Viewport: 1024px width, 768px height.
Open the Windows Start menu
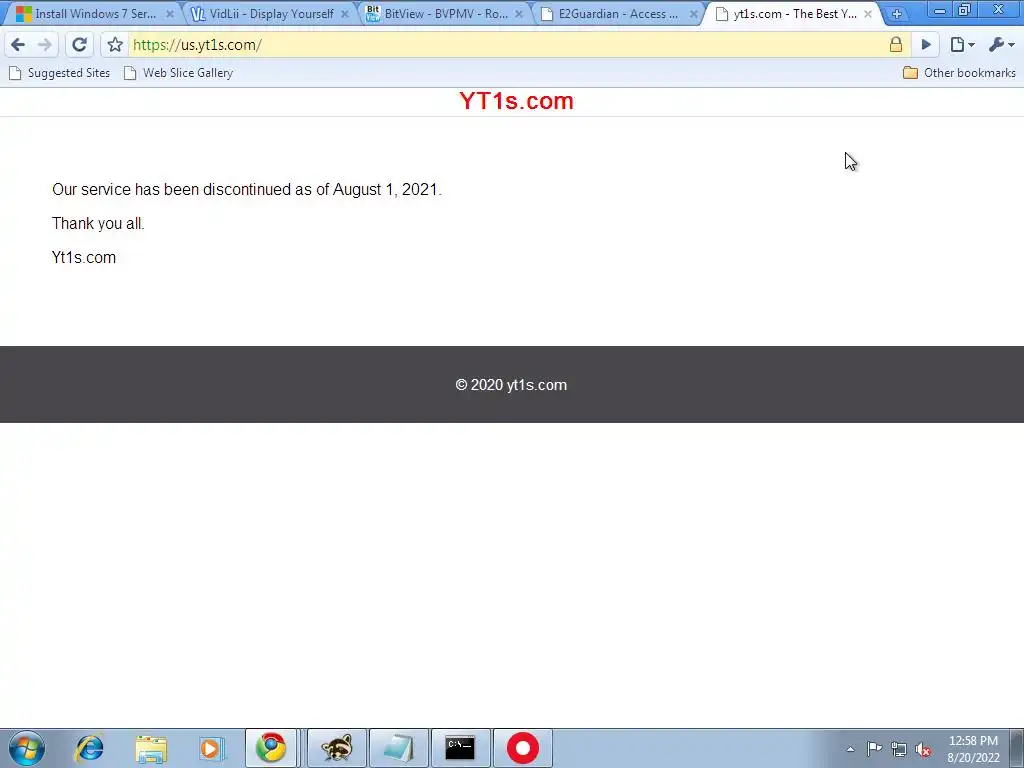(27, 748)
